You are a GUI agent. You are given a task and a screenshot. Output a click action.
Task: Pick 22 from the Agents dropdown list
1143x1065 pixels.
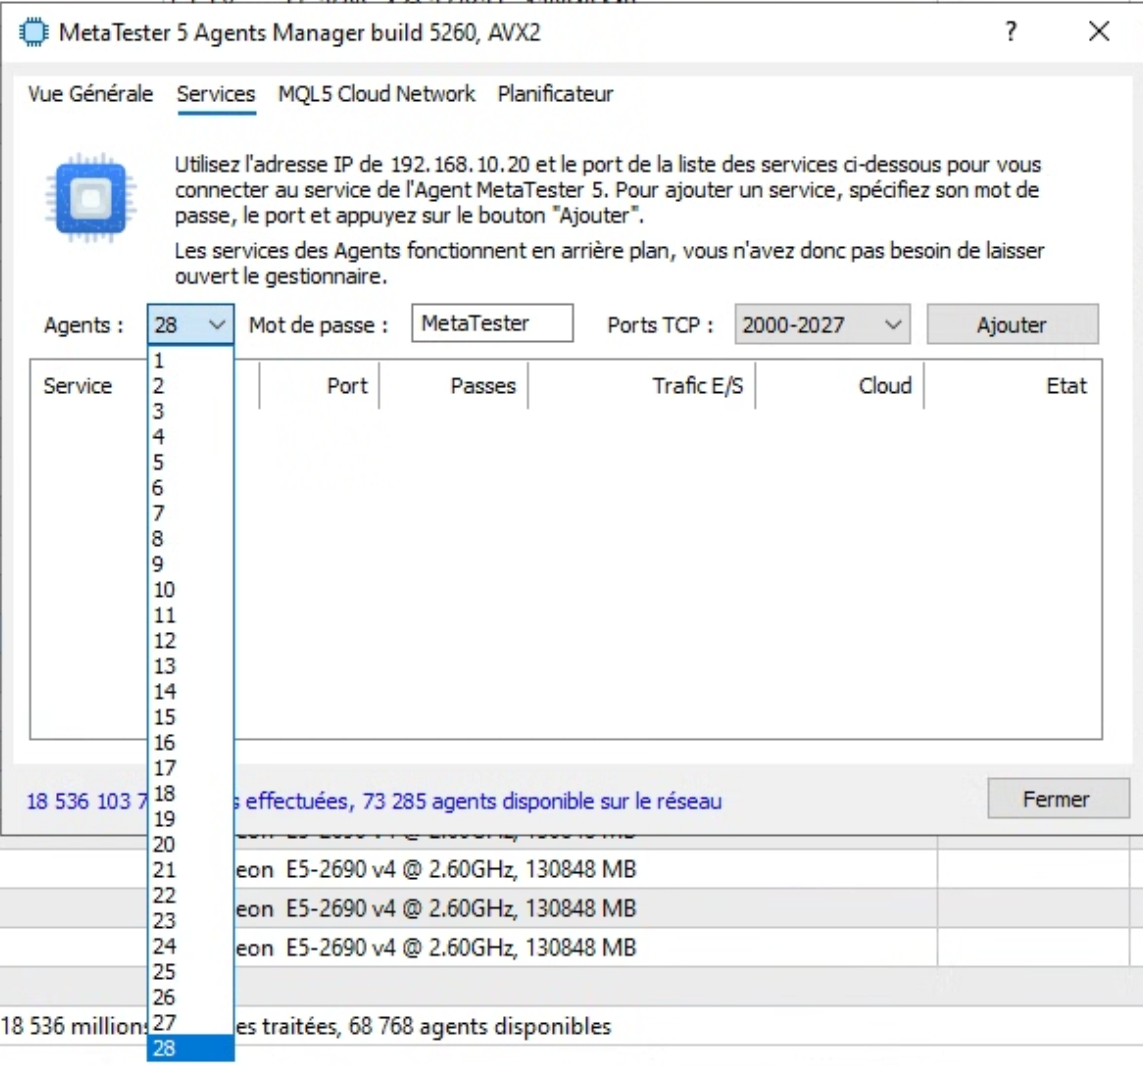(x=190, y=895)
